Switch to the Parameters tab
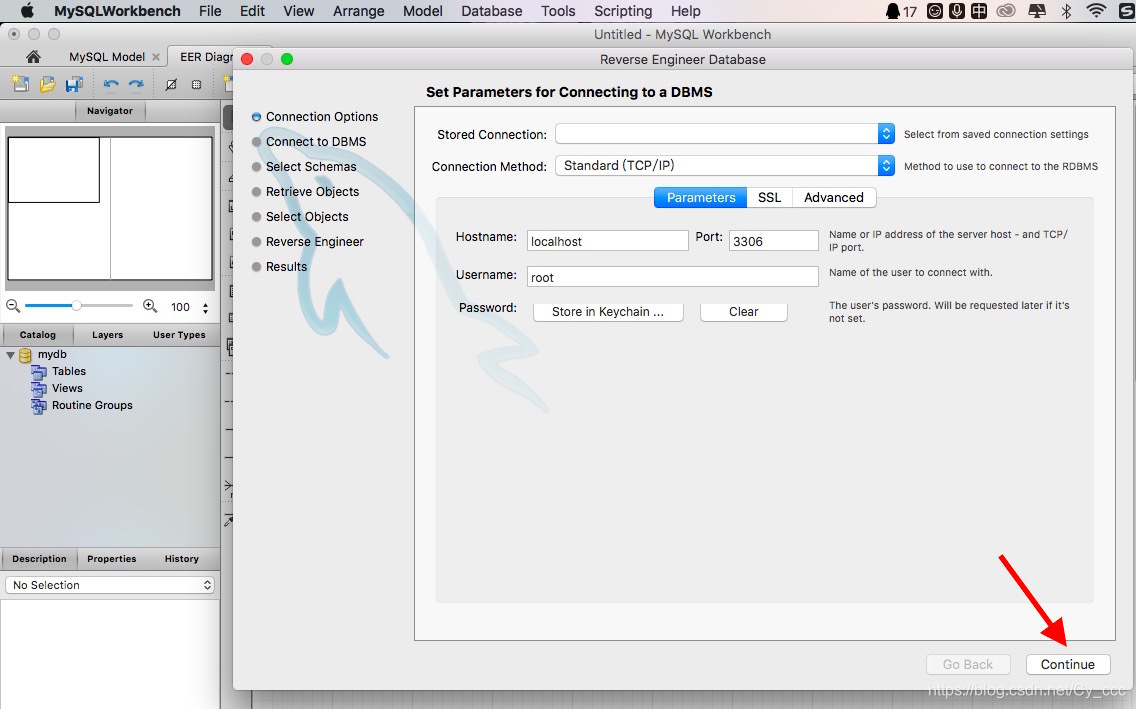 coord(701,198)
